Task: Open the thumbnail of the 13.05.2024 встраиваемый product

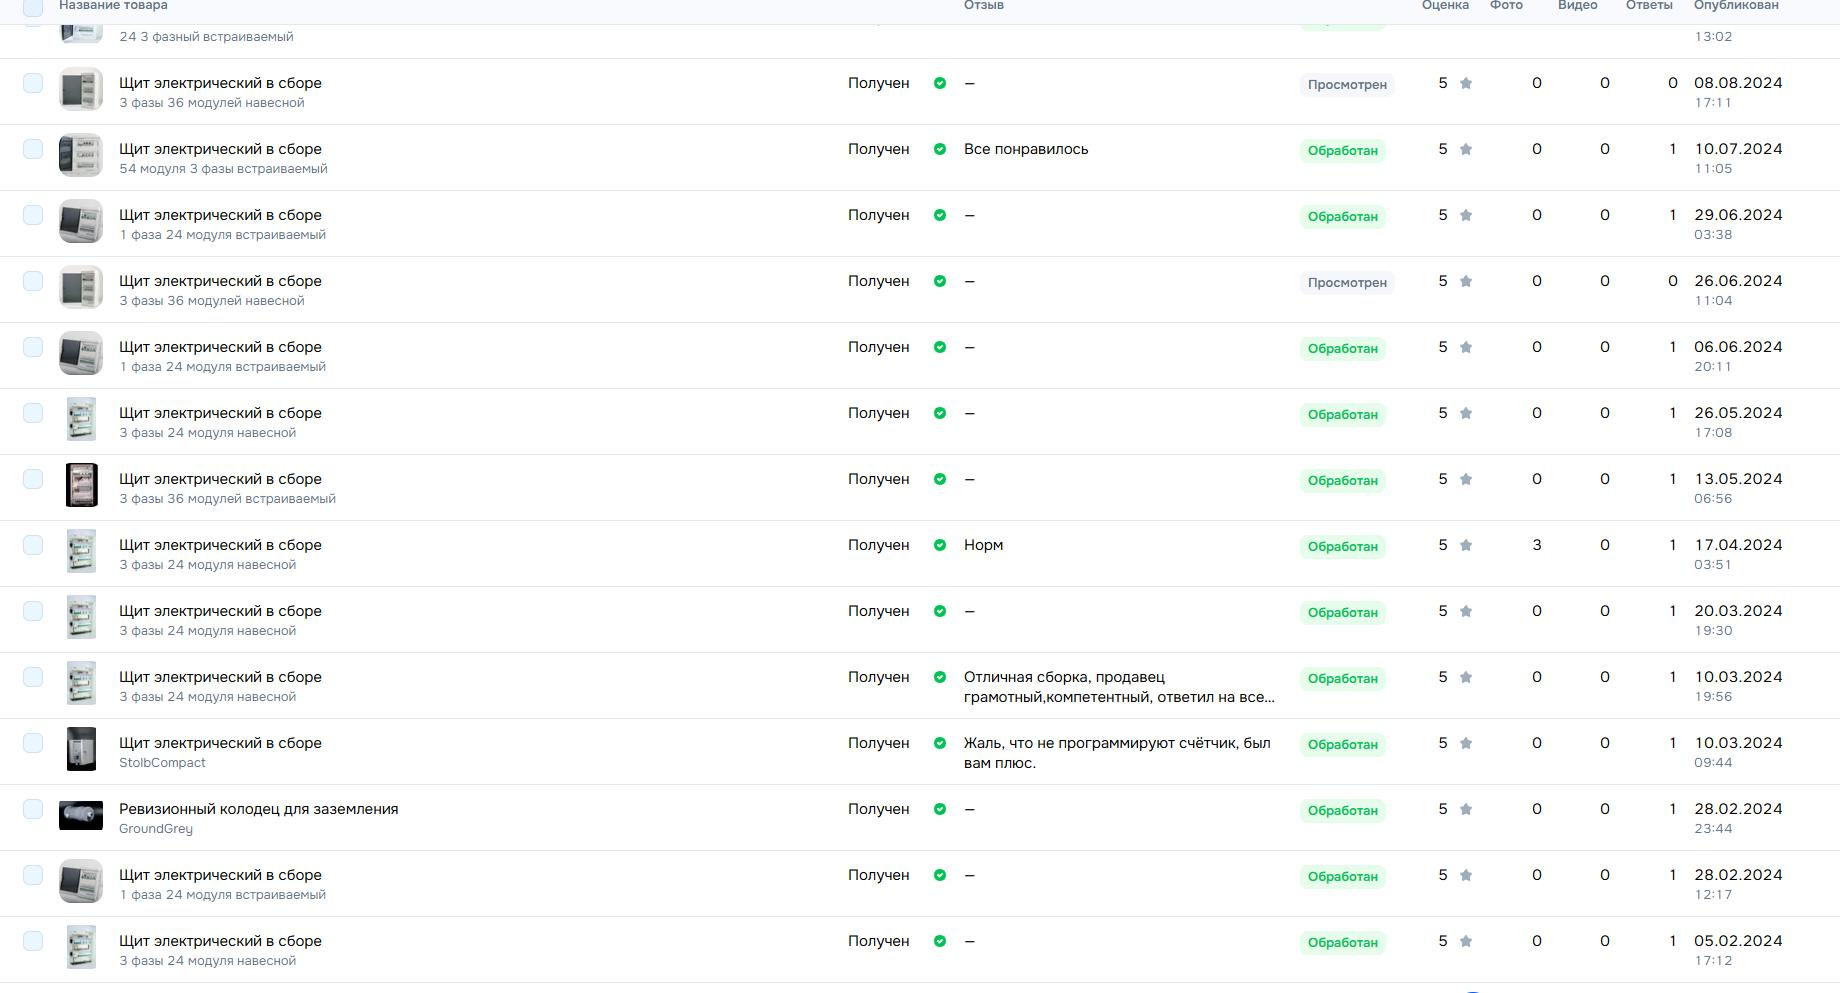Action: (81, 485)
